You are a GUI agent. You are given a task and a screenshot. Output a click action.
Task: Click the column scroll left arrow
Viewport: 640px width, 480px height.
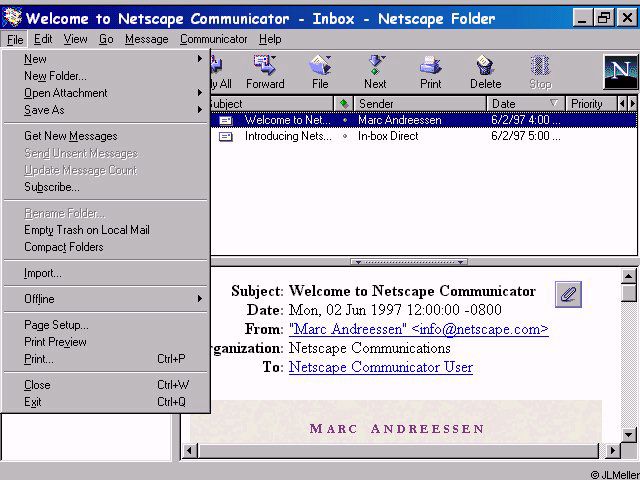coord(622,104)
